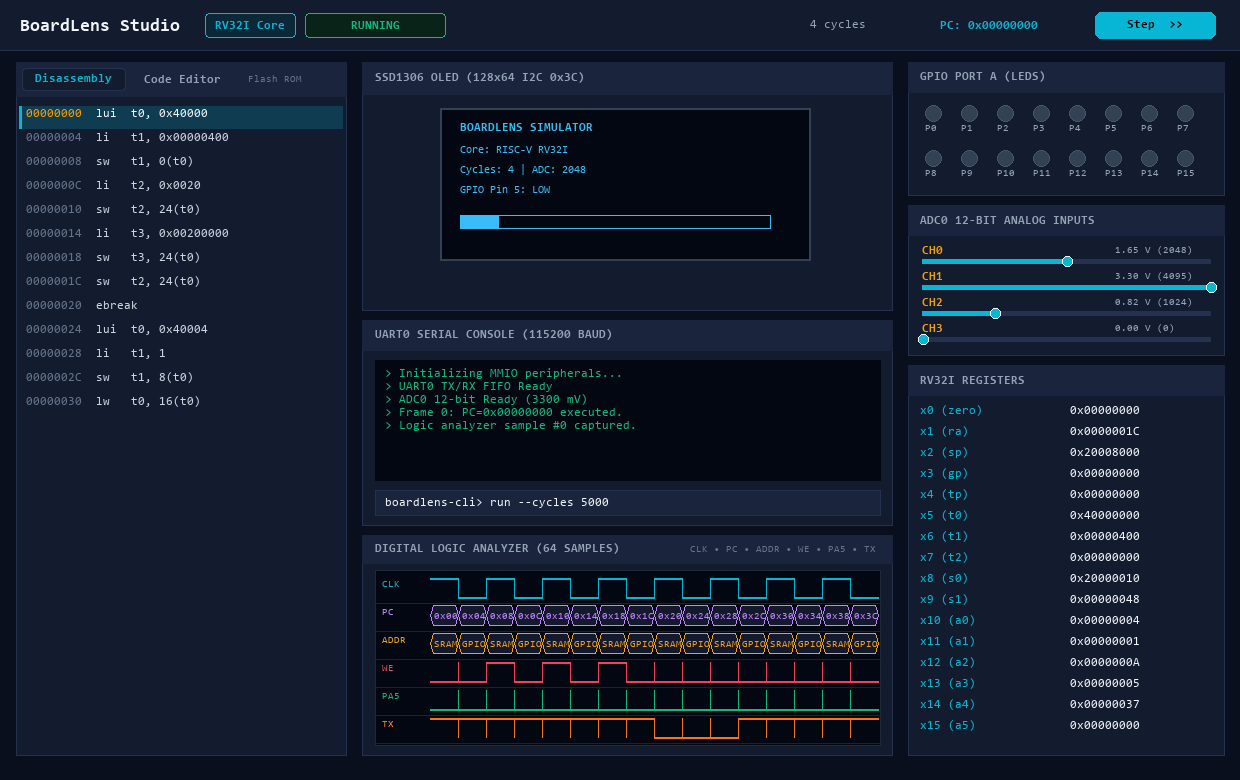The height and width of the screenshot is (780, 1240).
Task: Select disassembly row at address 00000030
Action: [181, 401]
